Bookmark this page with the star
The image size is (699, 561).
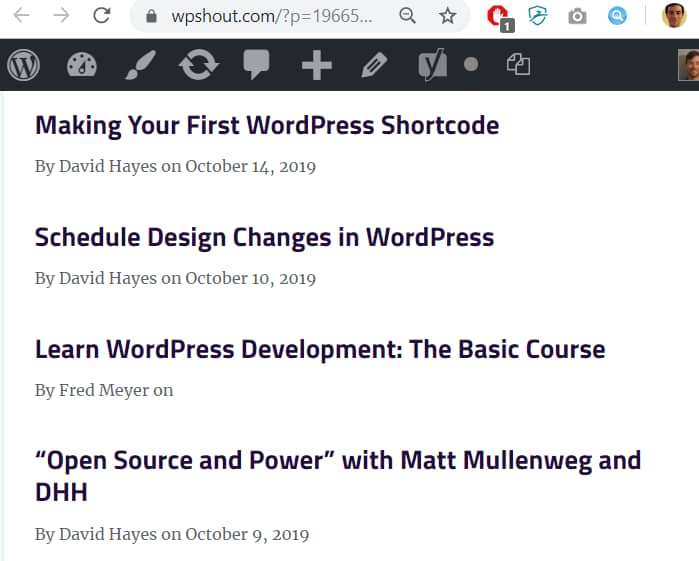(x=447, y=16)
